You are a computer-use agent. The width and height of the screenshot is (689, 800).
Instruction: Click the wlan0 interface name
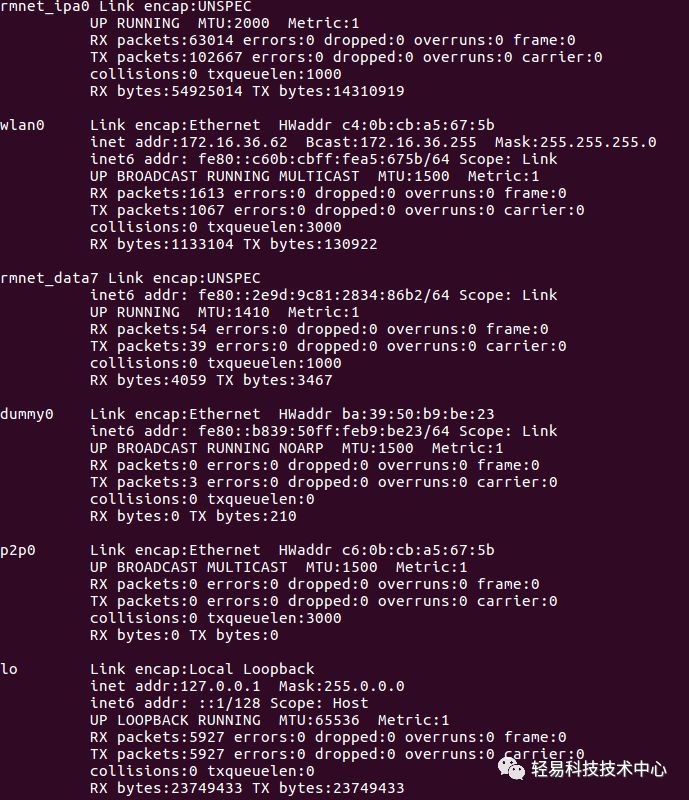point(22,125)
